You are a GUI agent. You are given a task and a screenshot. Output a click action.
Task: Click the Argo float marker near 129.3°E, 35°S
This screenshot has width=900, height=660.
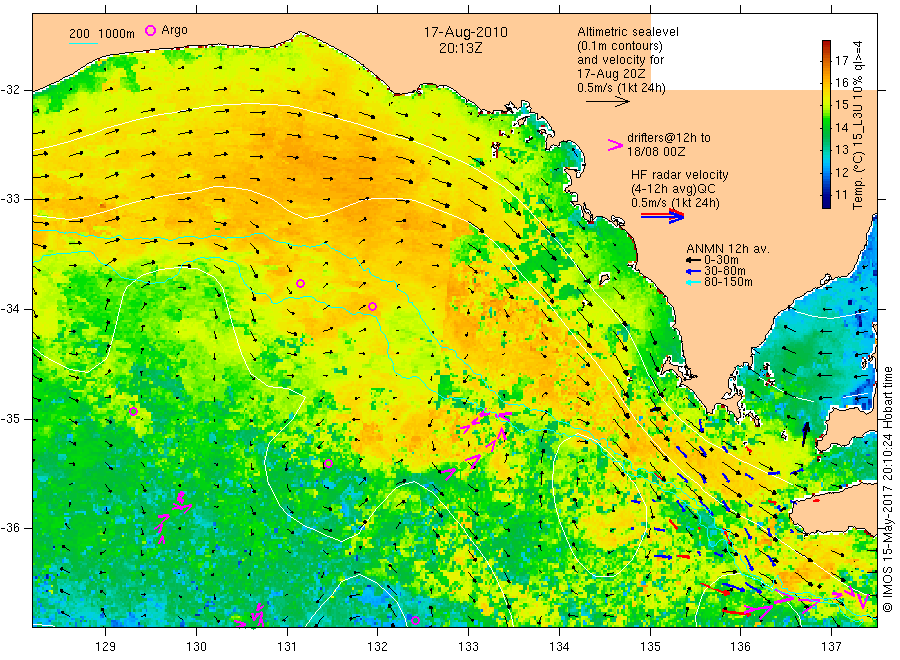tap(133, 411)
